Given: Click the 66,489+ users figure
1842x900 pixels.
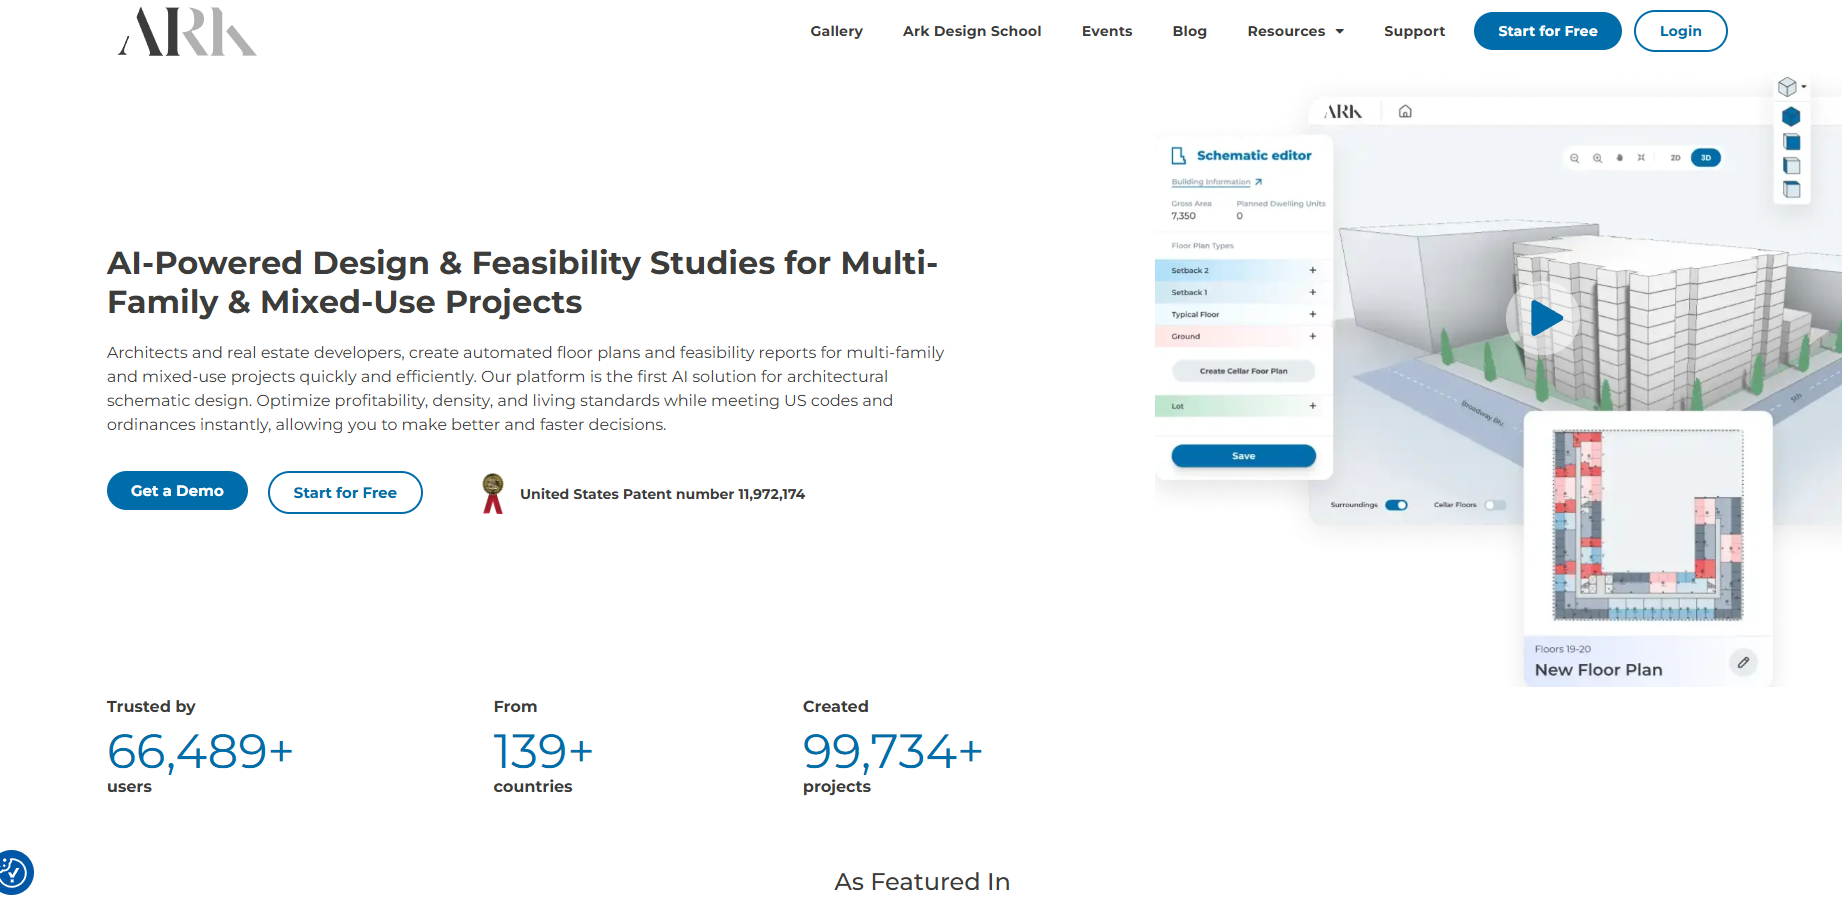Looking at the screenshot, I should coord(200,751).
